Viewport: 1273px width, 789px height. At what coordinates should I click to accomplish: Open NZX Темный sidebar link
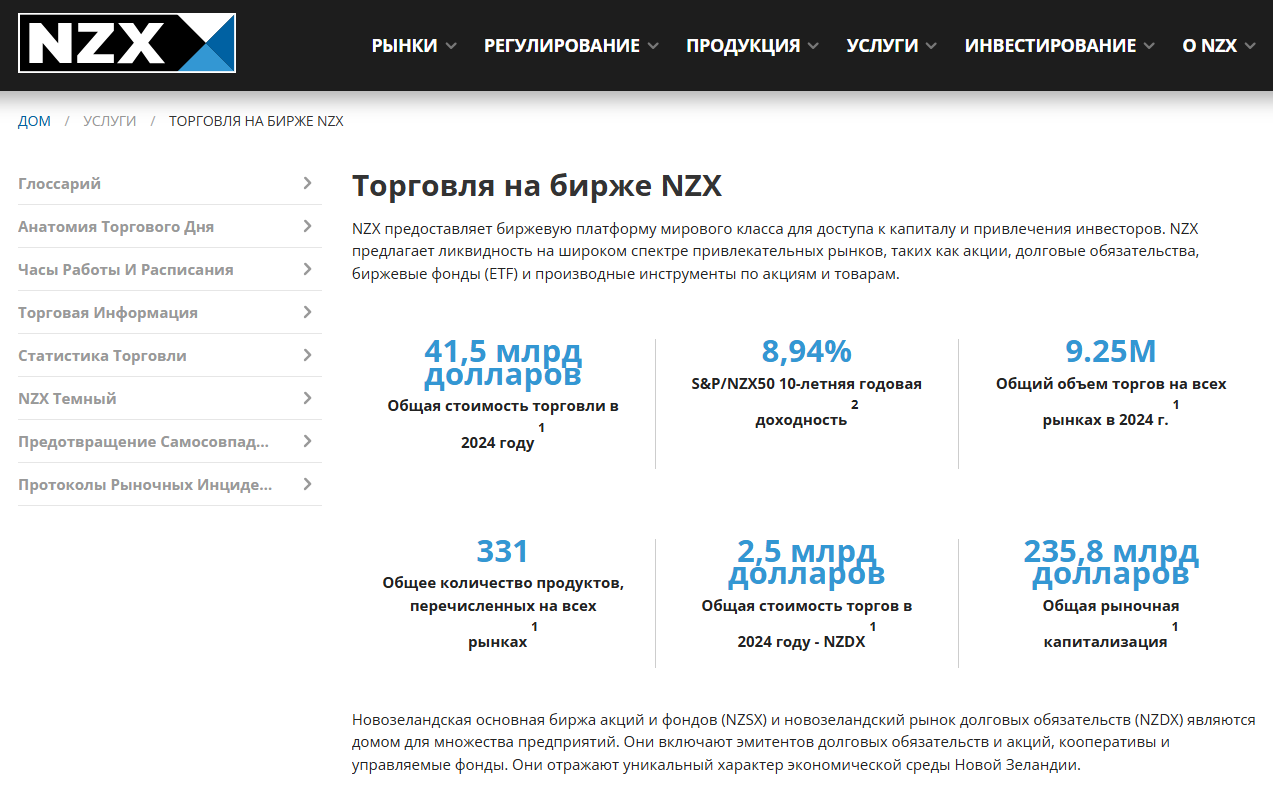tap(170, 398)
